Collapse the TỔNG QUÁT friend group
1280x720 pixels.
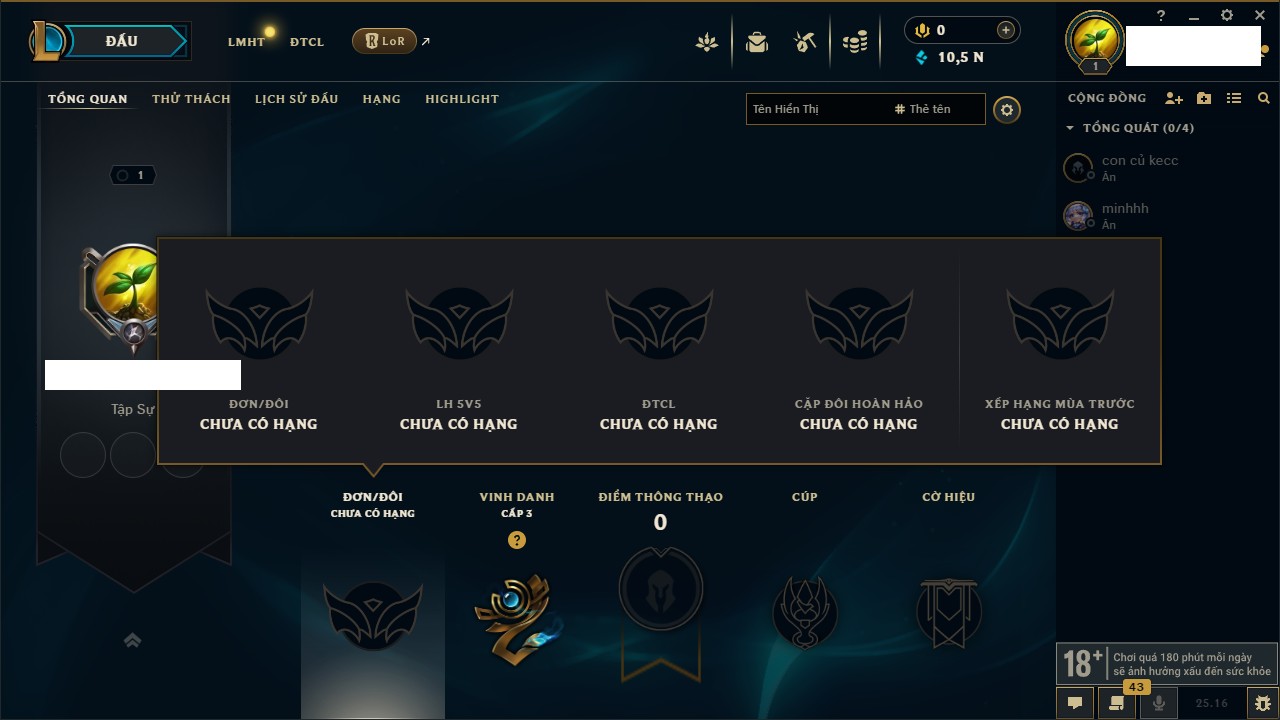tap(1070, 128)
